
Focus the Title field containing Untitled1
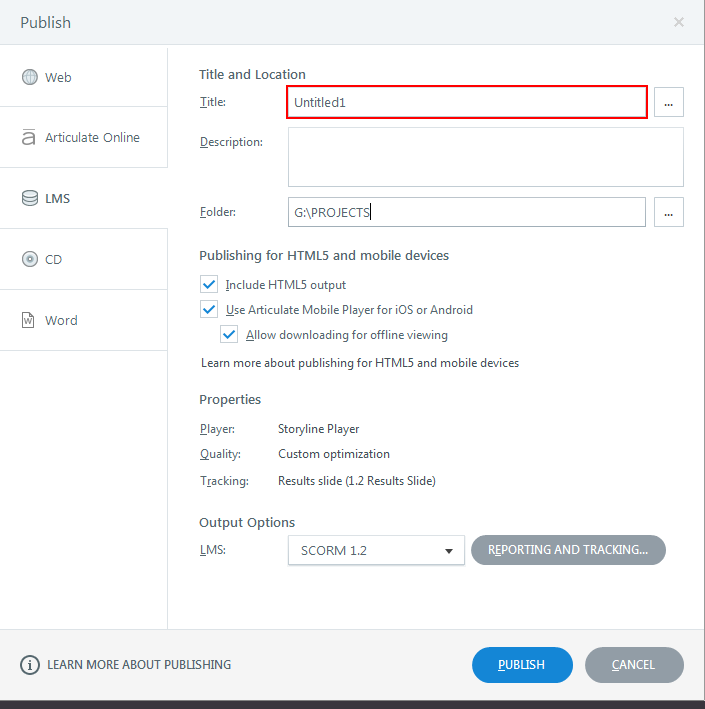(x=467, y=102)
